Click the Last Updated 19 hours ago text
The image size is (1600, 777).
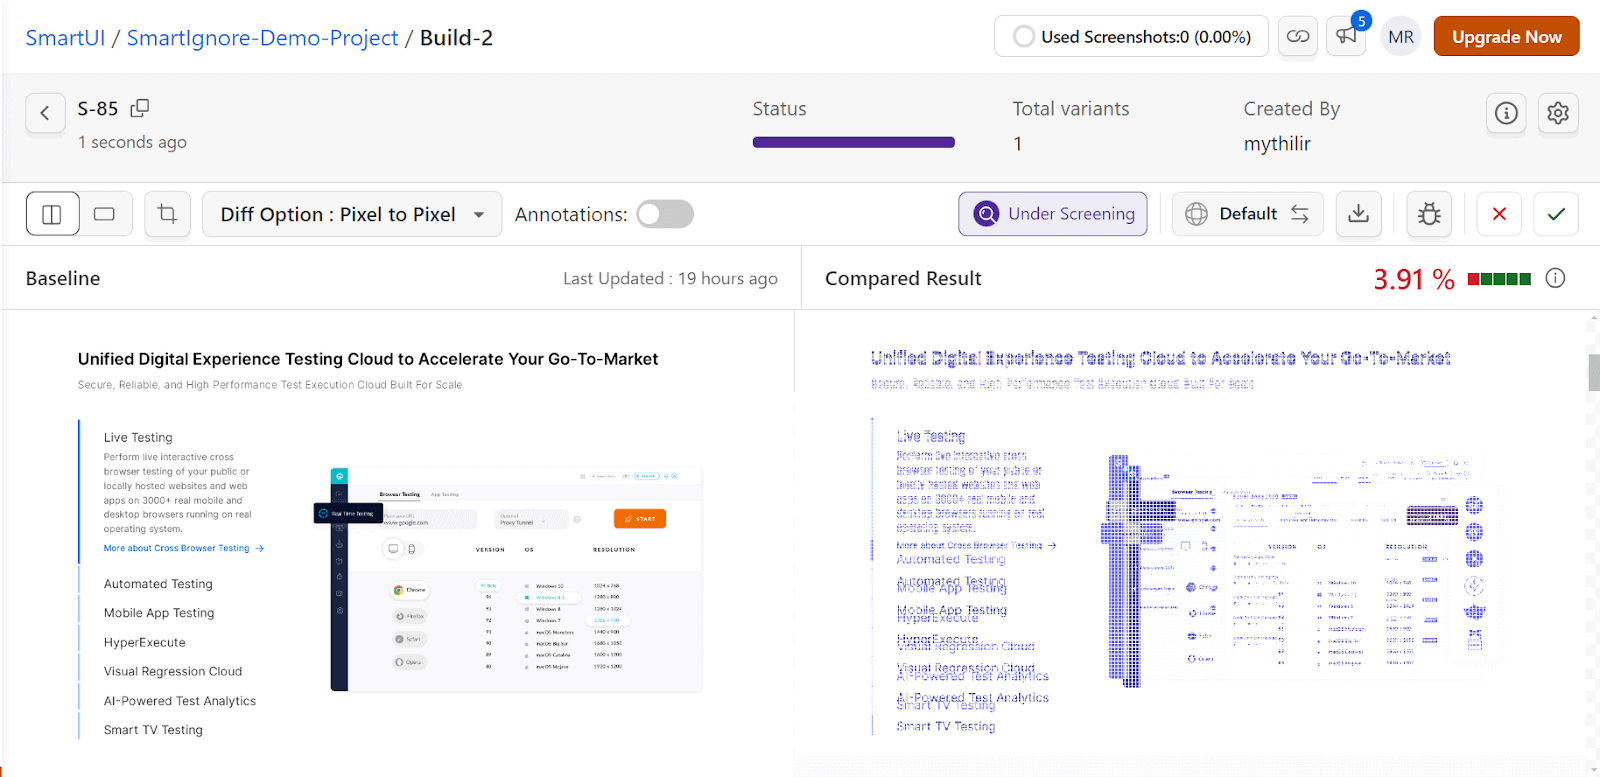pos(670,279)
